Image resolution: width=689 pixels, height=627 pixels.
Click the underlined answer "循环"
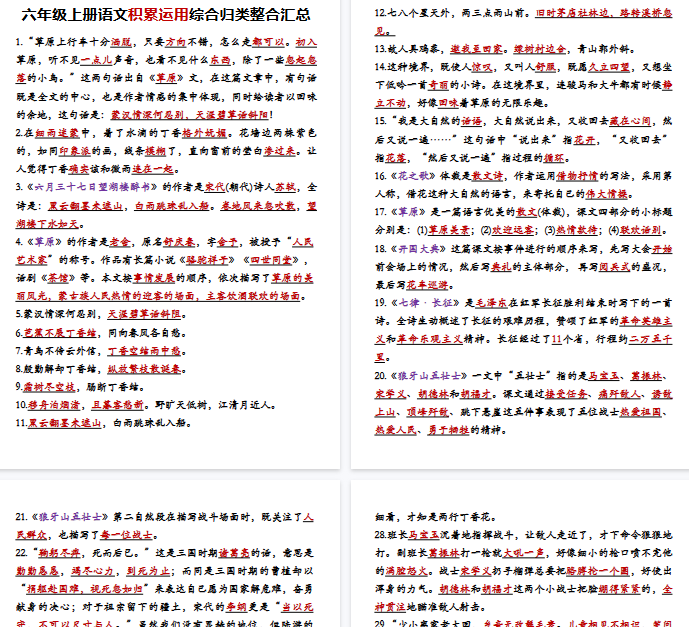pos(554,158)
